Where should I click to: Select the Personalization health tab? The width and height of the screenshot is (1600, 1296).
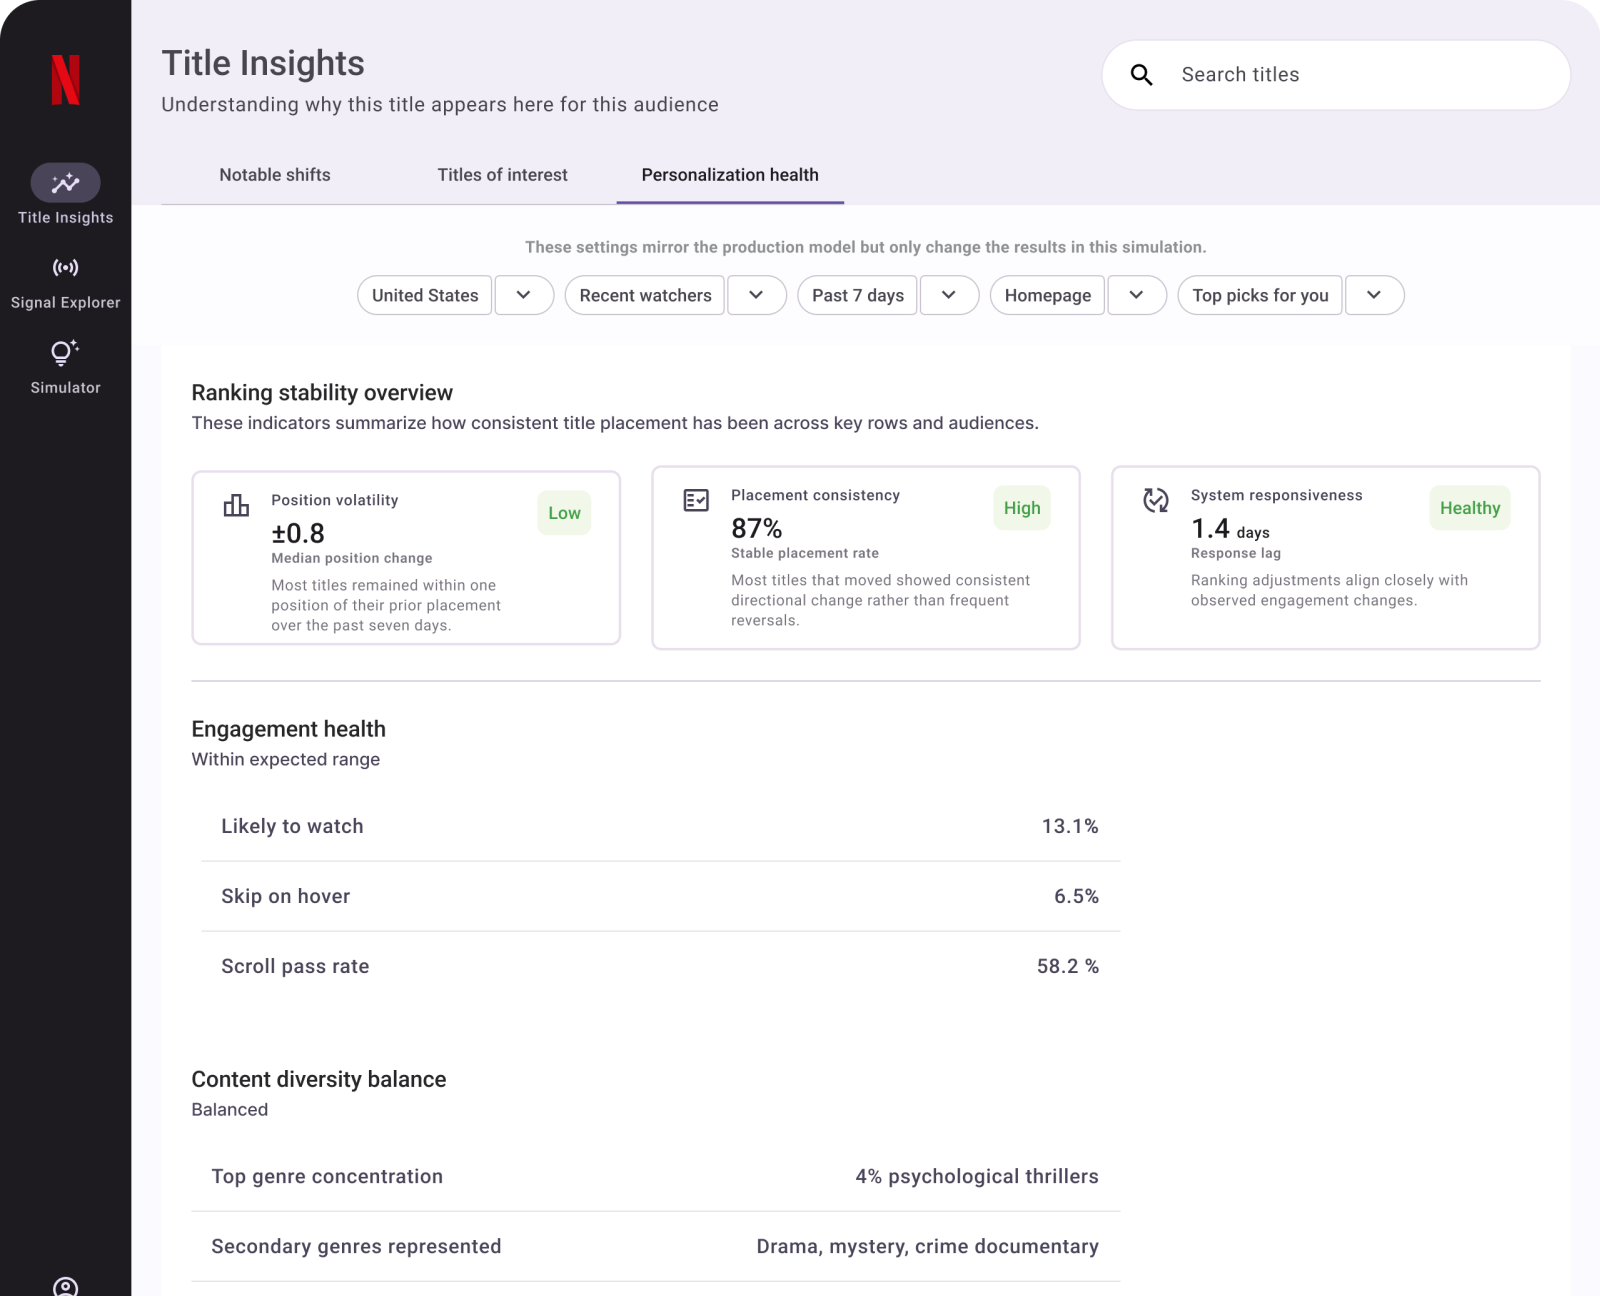(x=730, y=175)
